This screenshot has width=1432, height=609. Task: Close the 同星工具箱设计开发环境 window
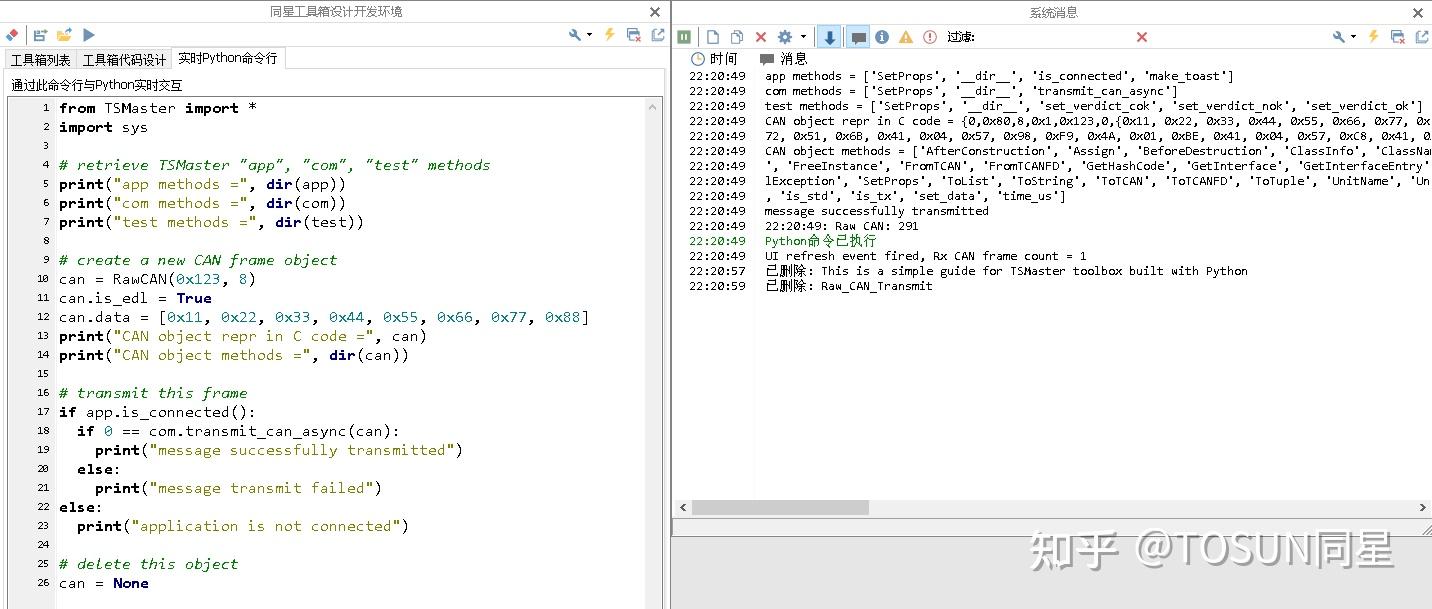click(x=655, y=12)
